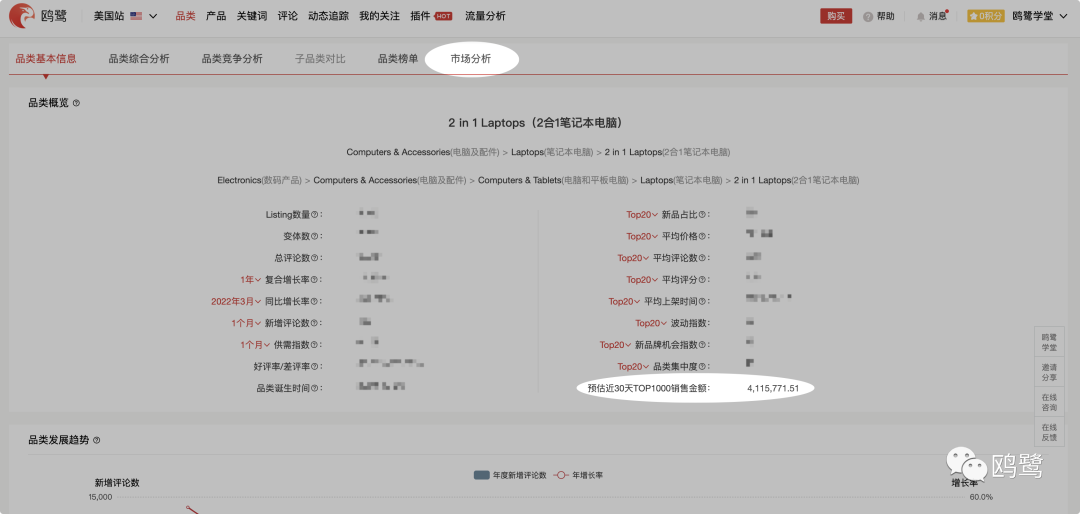Switch to 品类综合分析 tab
Viewport: 1080px width, 514px height.
pyautogui.click(x=139, y=59)
